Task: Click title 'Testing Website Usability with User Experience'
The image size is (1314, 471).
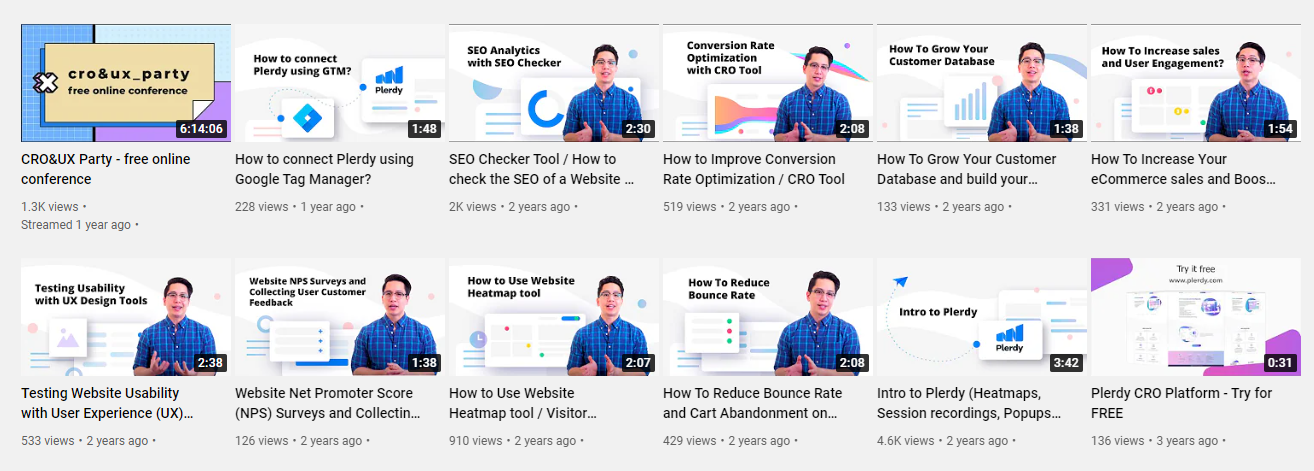Action: click(107, 403)
